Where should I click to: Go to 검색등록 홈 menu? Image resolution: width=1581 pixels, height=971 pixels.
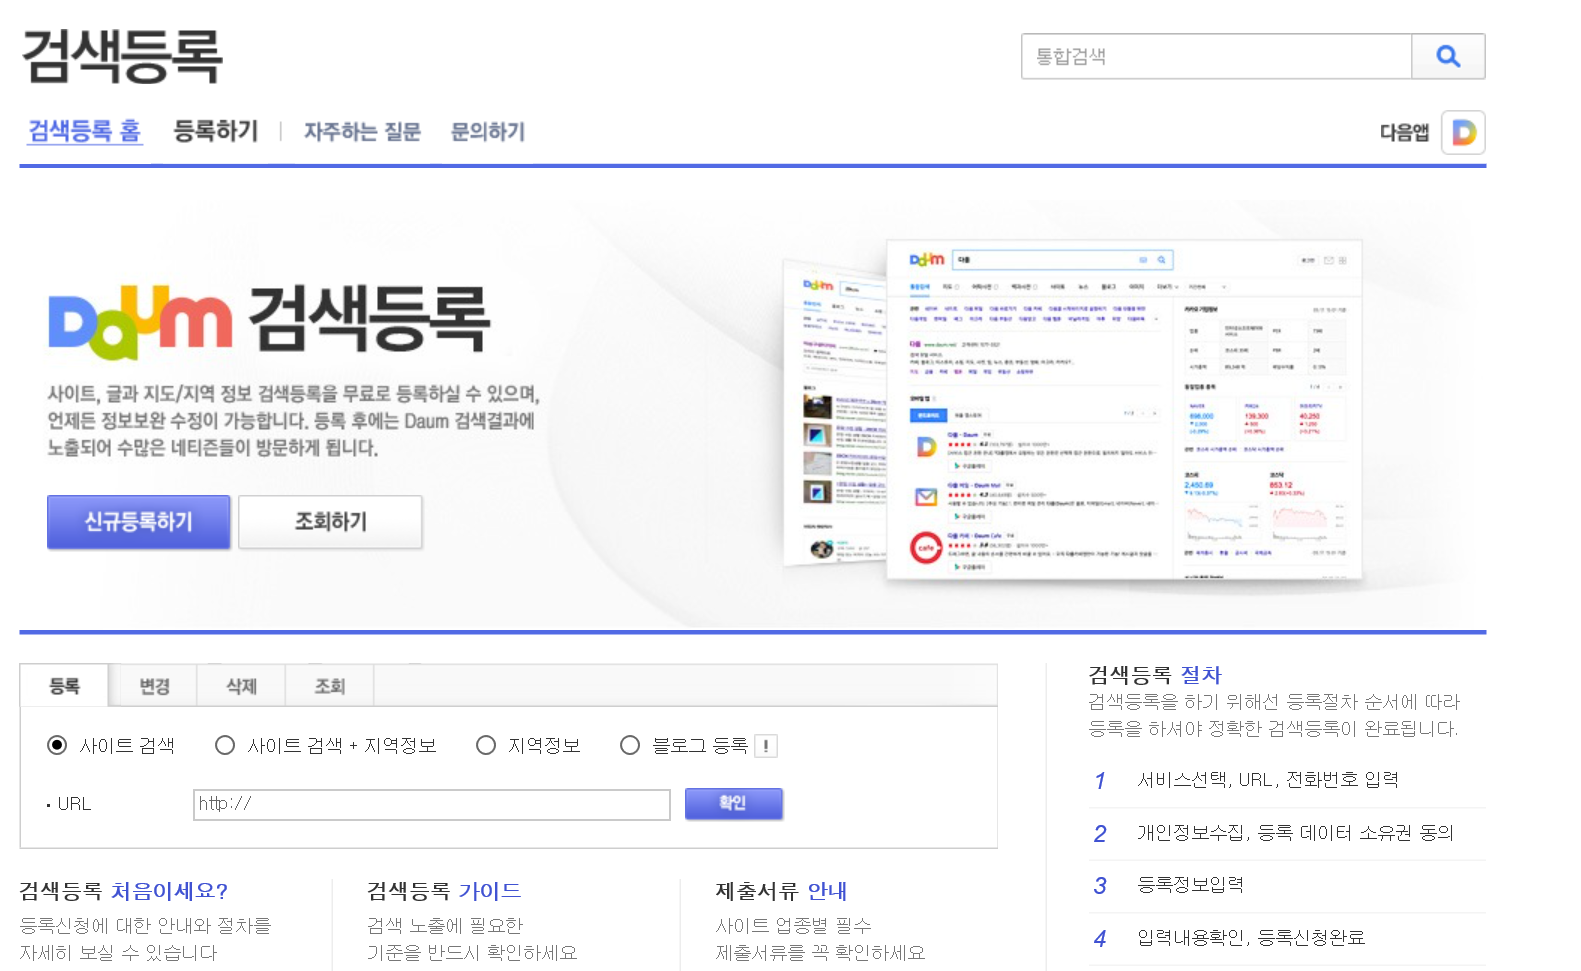[84, 131]
